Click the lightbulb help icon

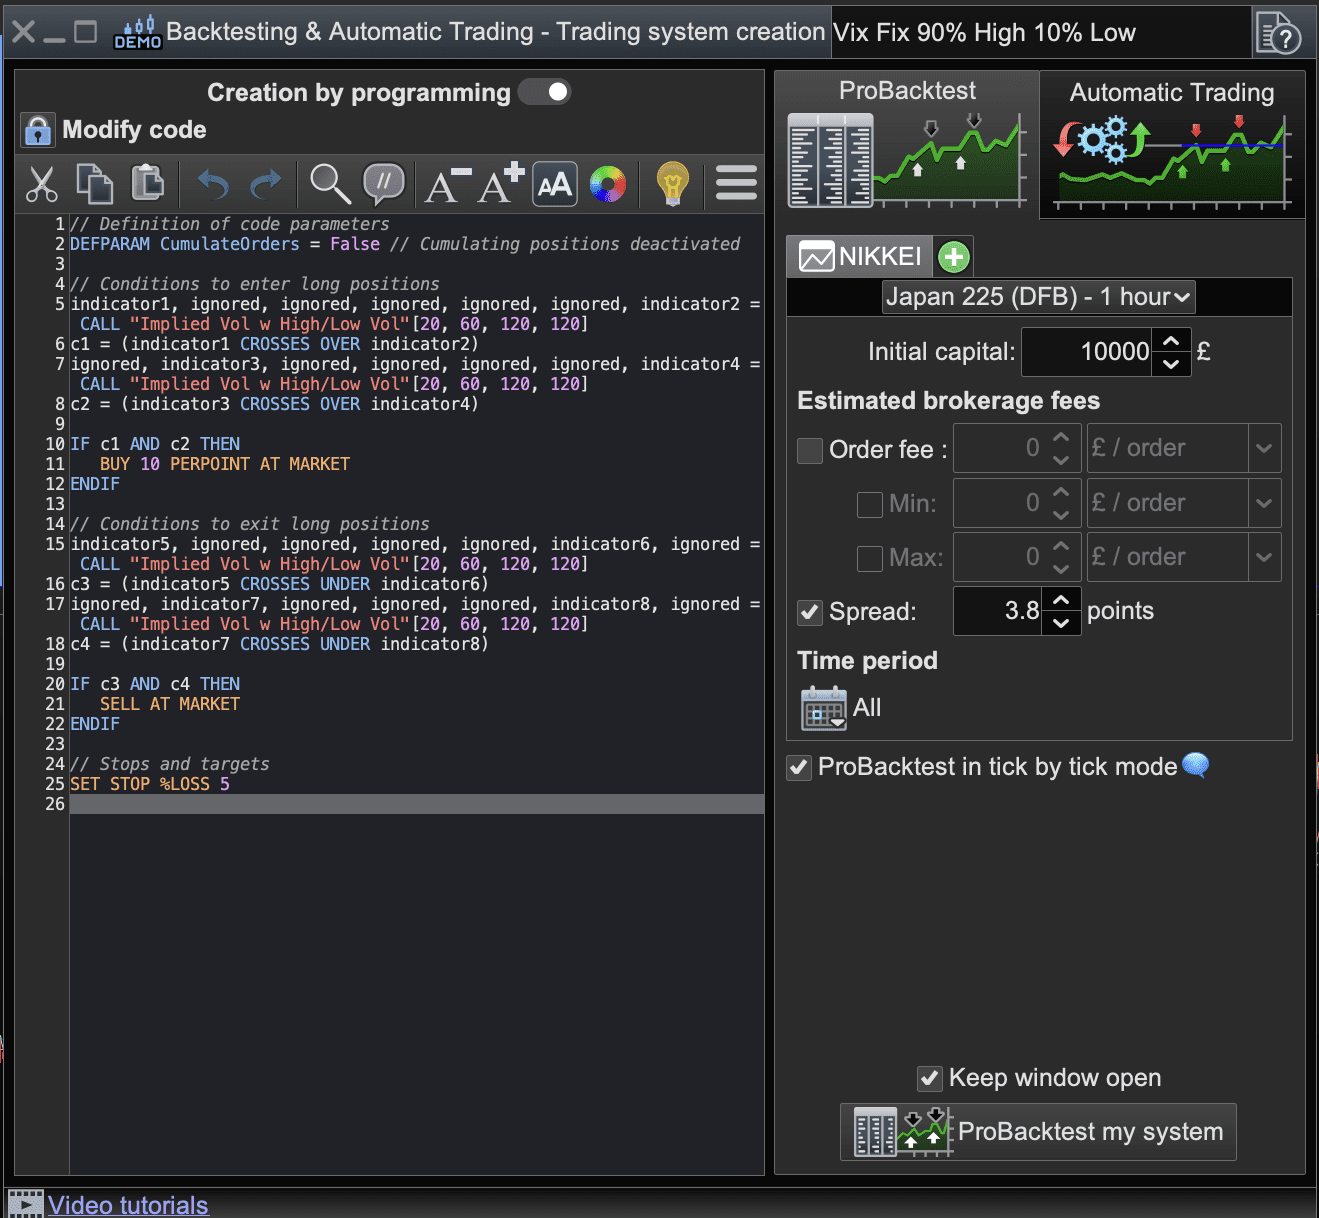tap(673, 184)
